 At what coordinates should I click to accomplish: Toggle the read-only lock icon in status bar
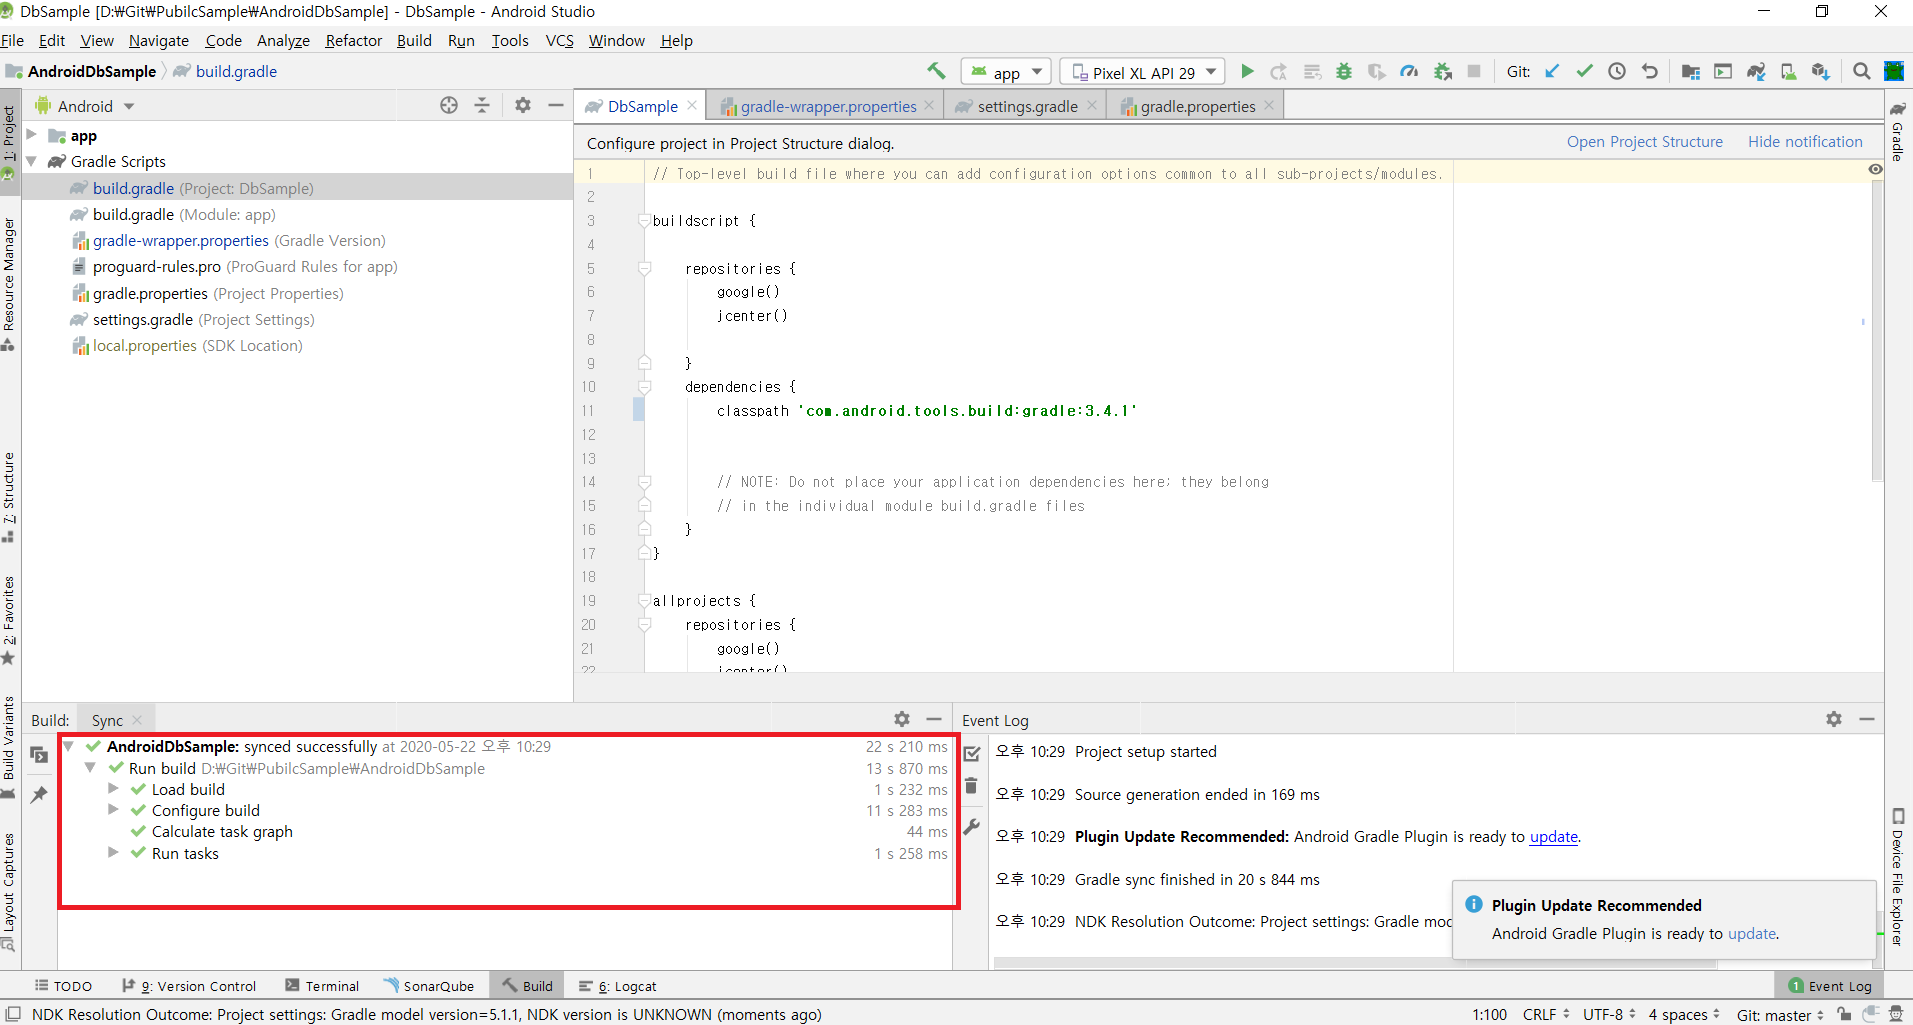pos(1844,1014)
